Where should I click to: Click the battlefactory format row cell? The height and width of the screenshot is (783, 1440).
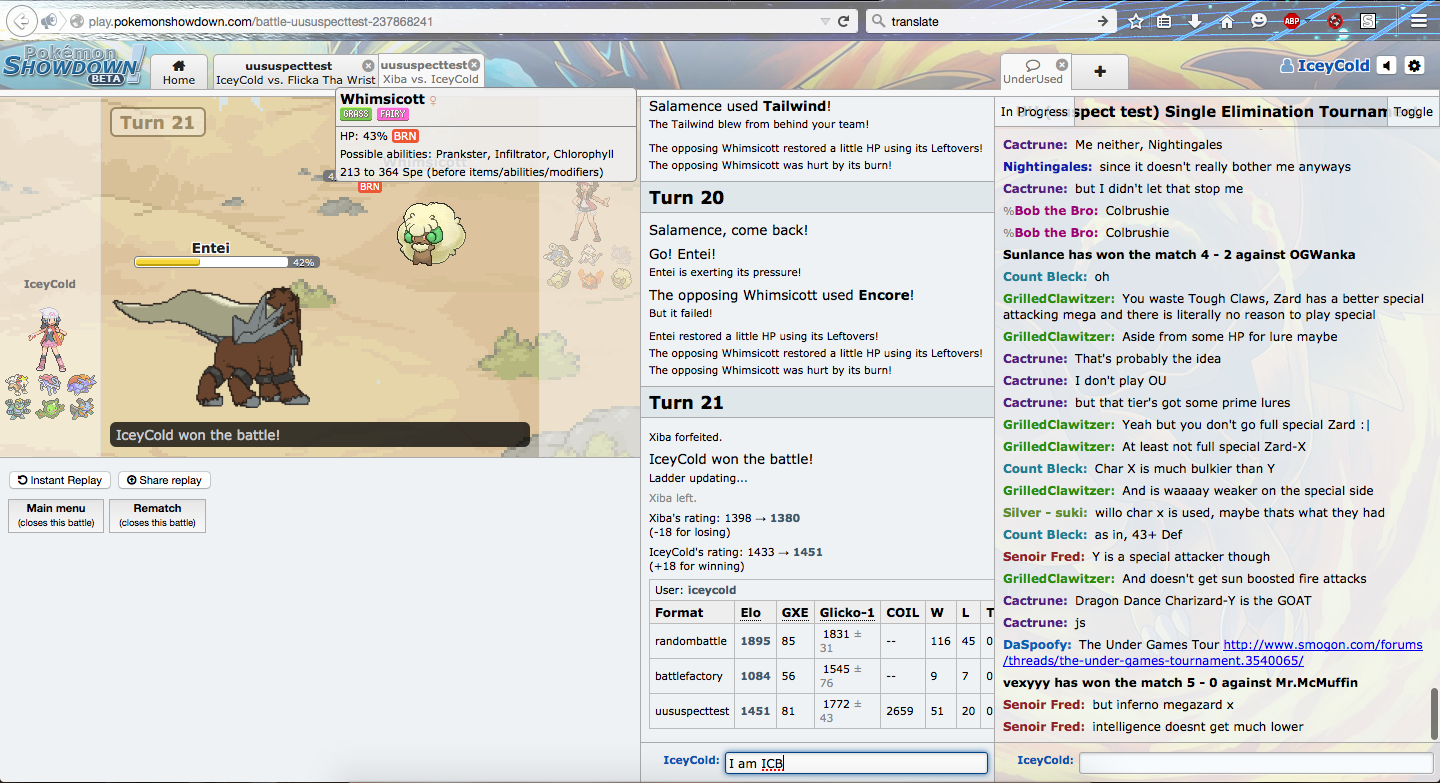click(x=692, y=676)
